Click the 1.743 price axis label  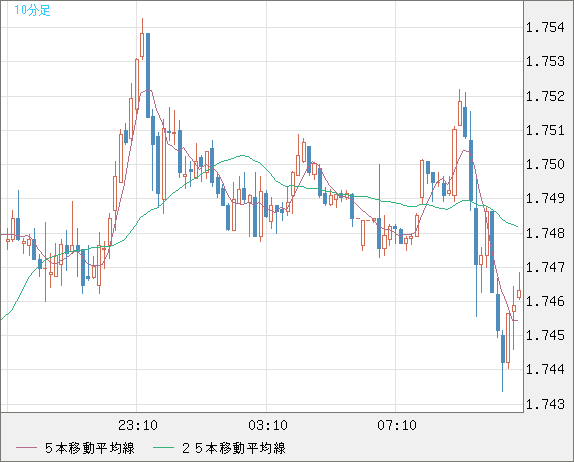point(545,404)
